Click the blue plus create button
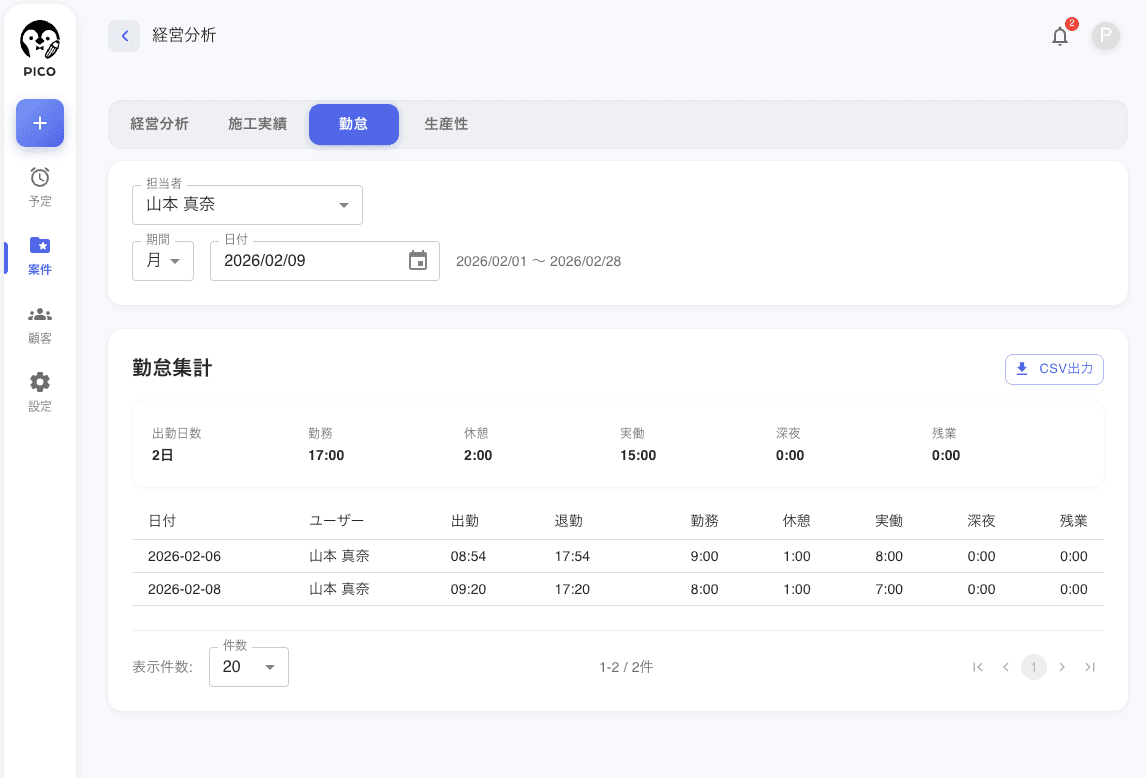 click(40, 123)
